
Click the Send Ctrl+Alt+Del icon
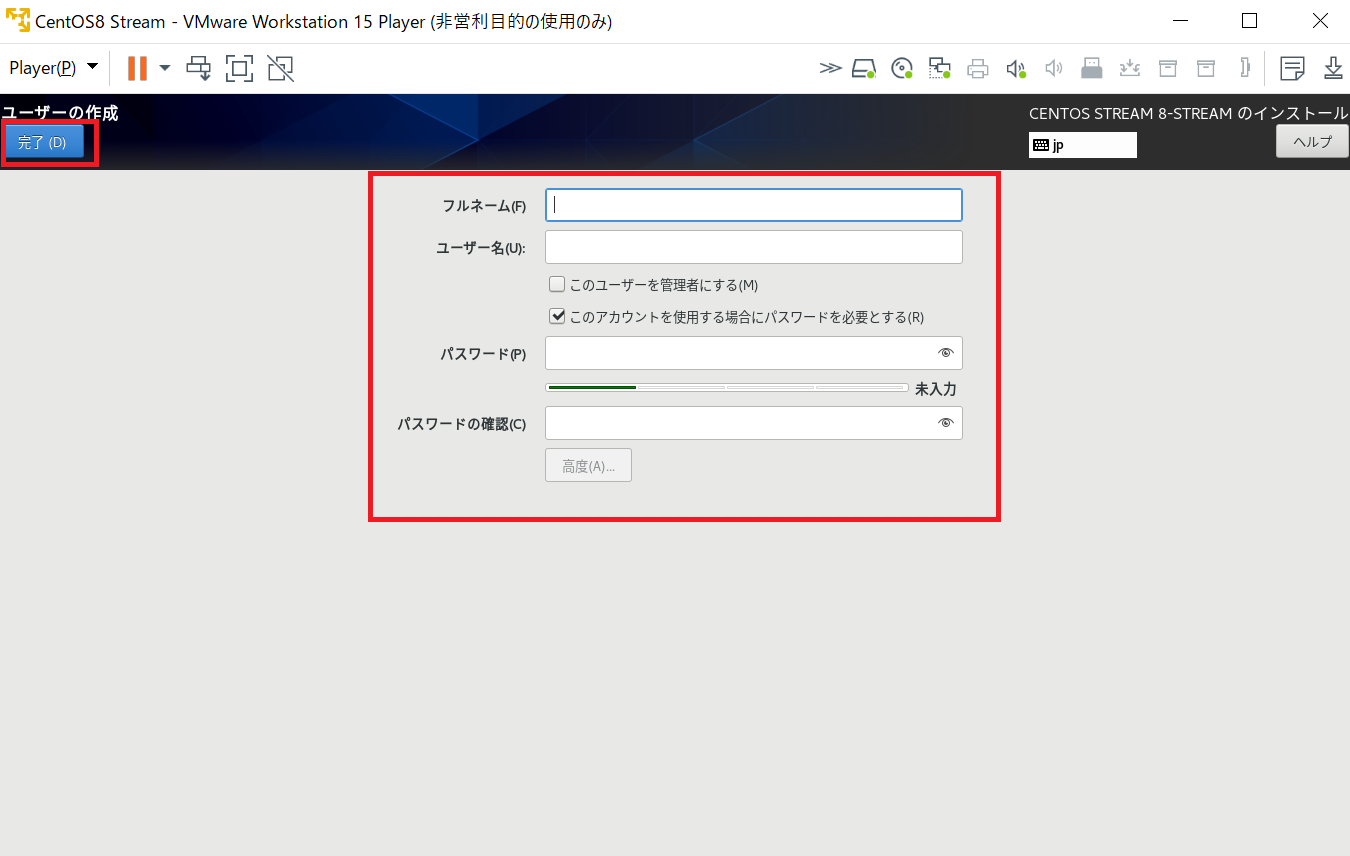(199, 68)
